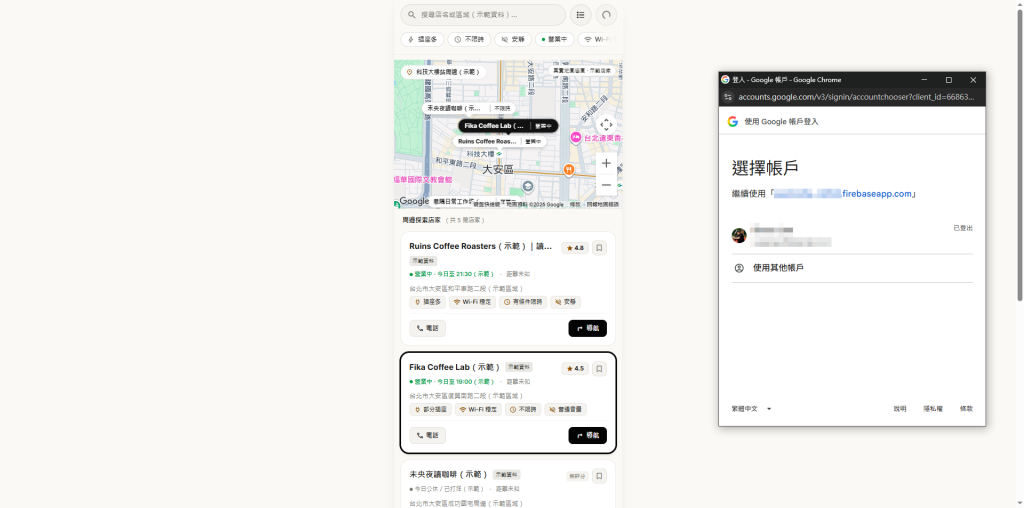Click Fika card 部分插座 tag
Viewport: 1024px width, 508px height.
tap(431, 409)
